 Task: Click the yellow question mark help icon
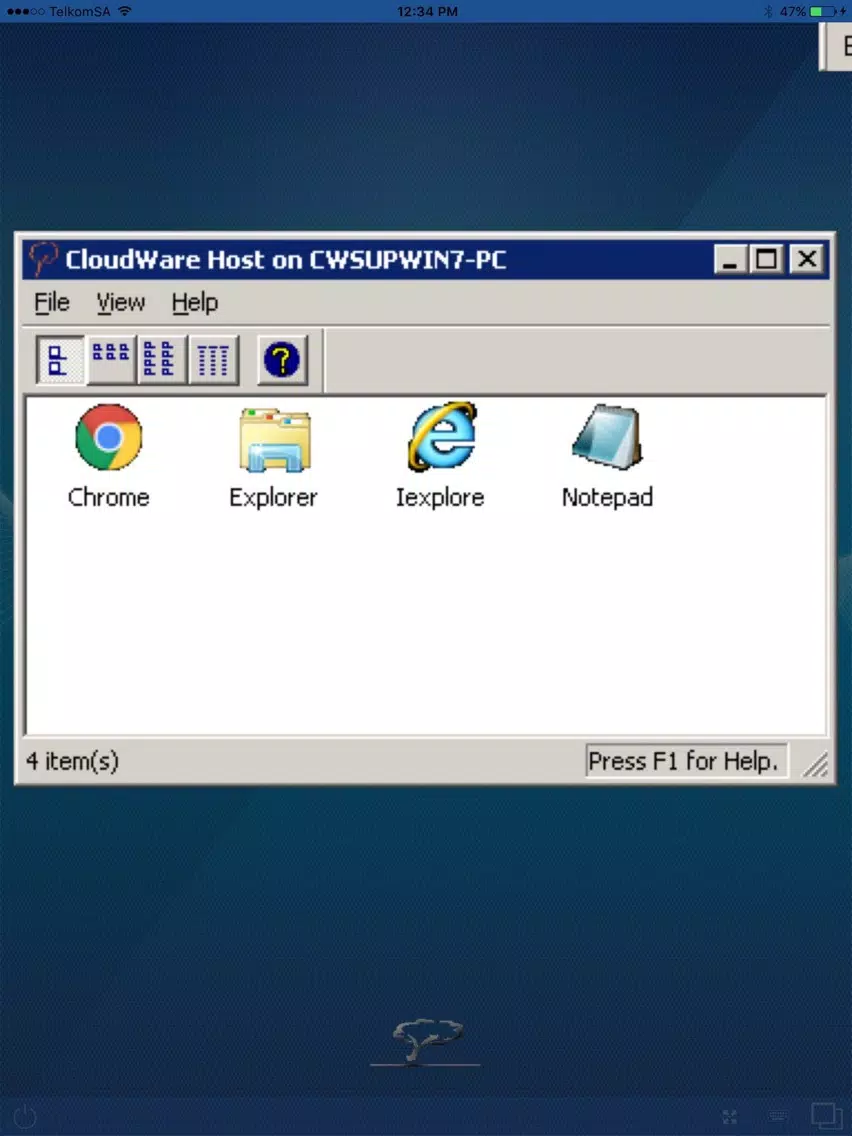pos(282,360)
